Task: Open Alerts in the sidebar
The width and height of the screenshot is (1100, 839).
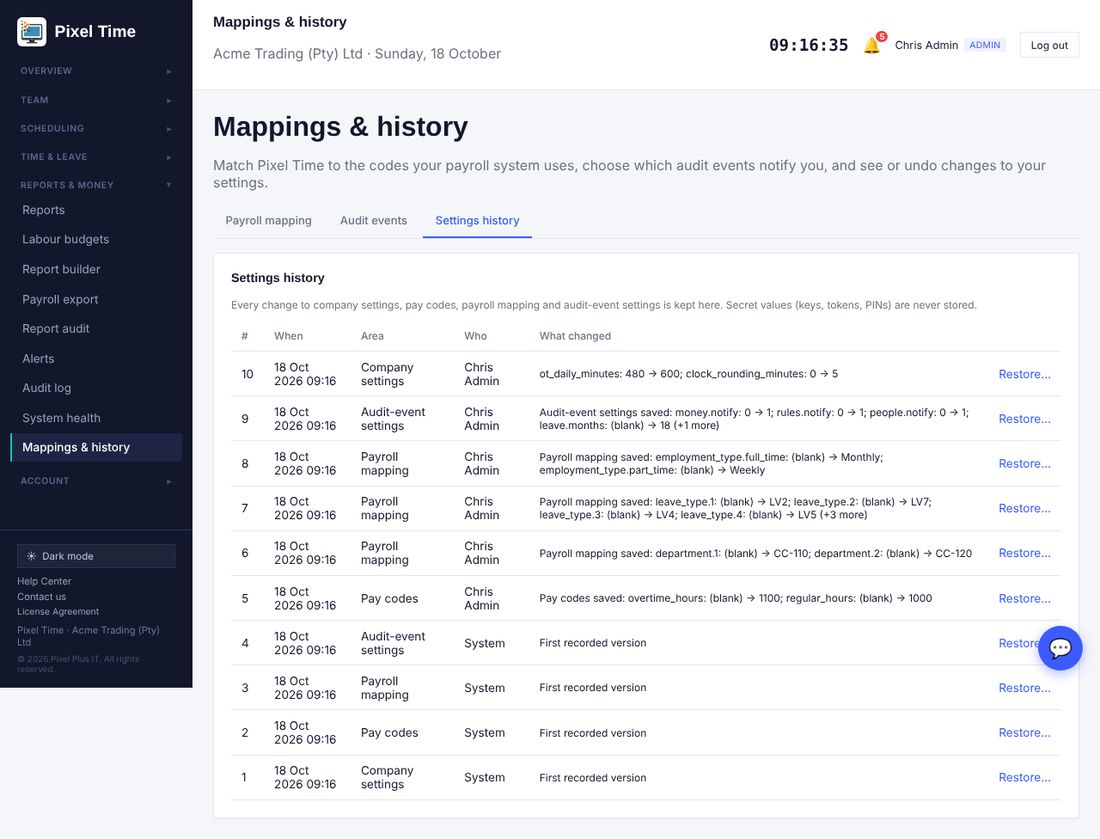Action: pyautogui.click(x=96, y=358)
